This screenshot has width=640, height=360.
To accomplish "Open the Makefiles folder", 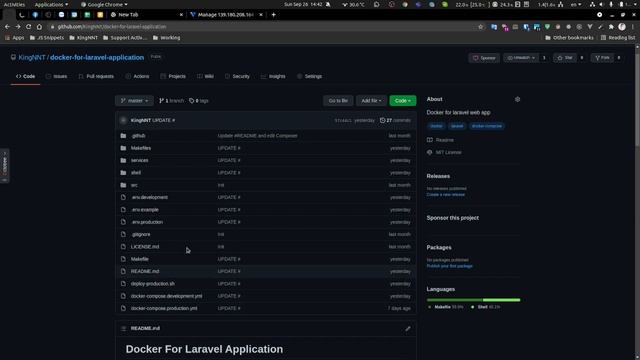I will [x=141, y=148].
